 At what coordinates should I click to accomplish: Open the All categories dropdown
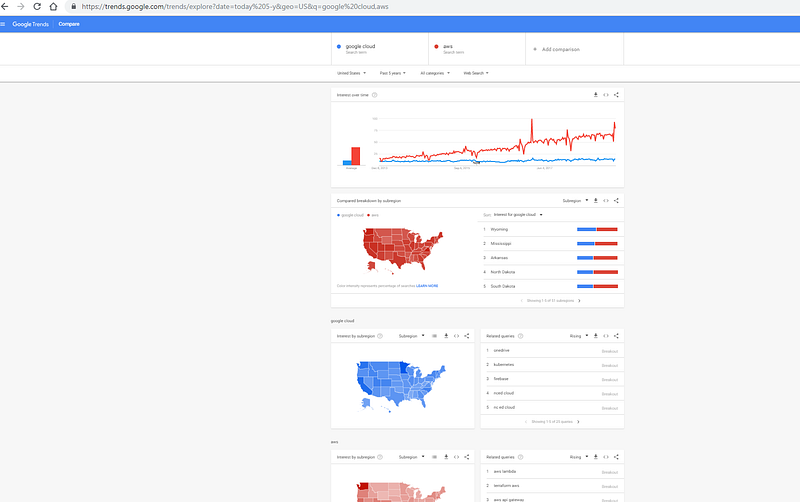point(436,73)
